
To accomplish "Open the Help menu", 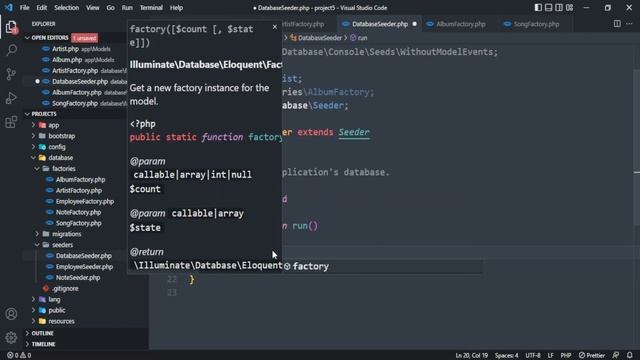I will 176,8.
